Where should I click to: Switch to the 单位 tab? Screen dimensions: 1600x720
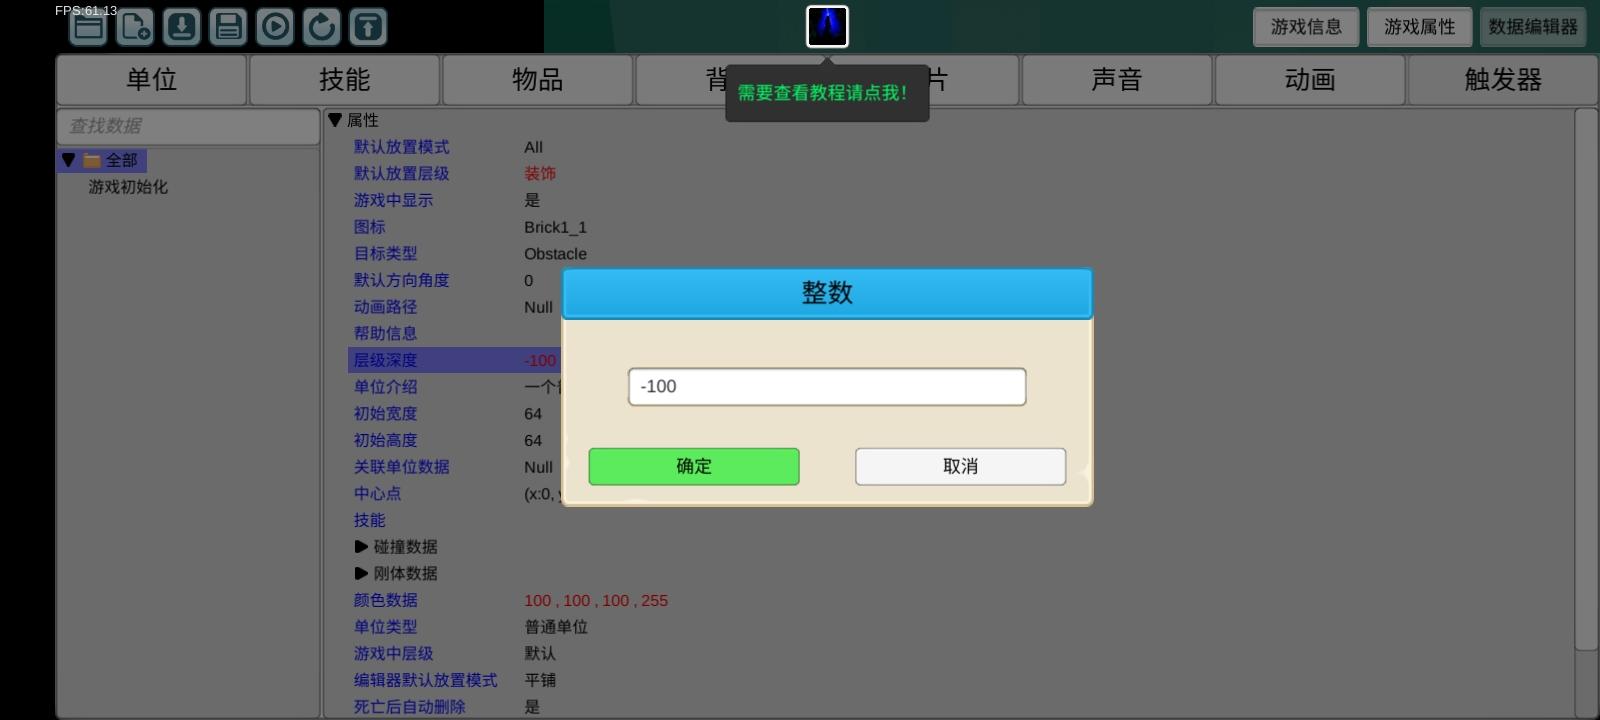(151, 80)
